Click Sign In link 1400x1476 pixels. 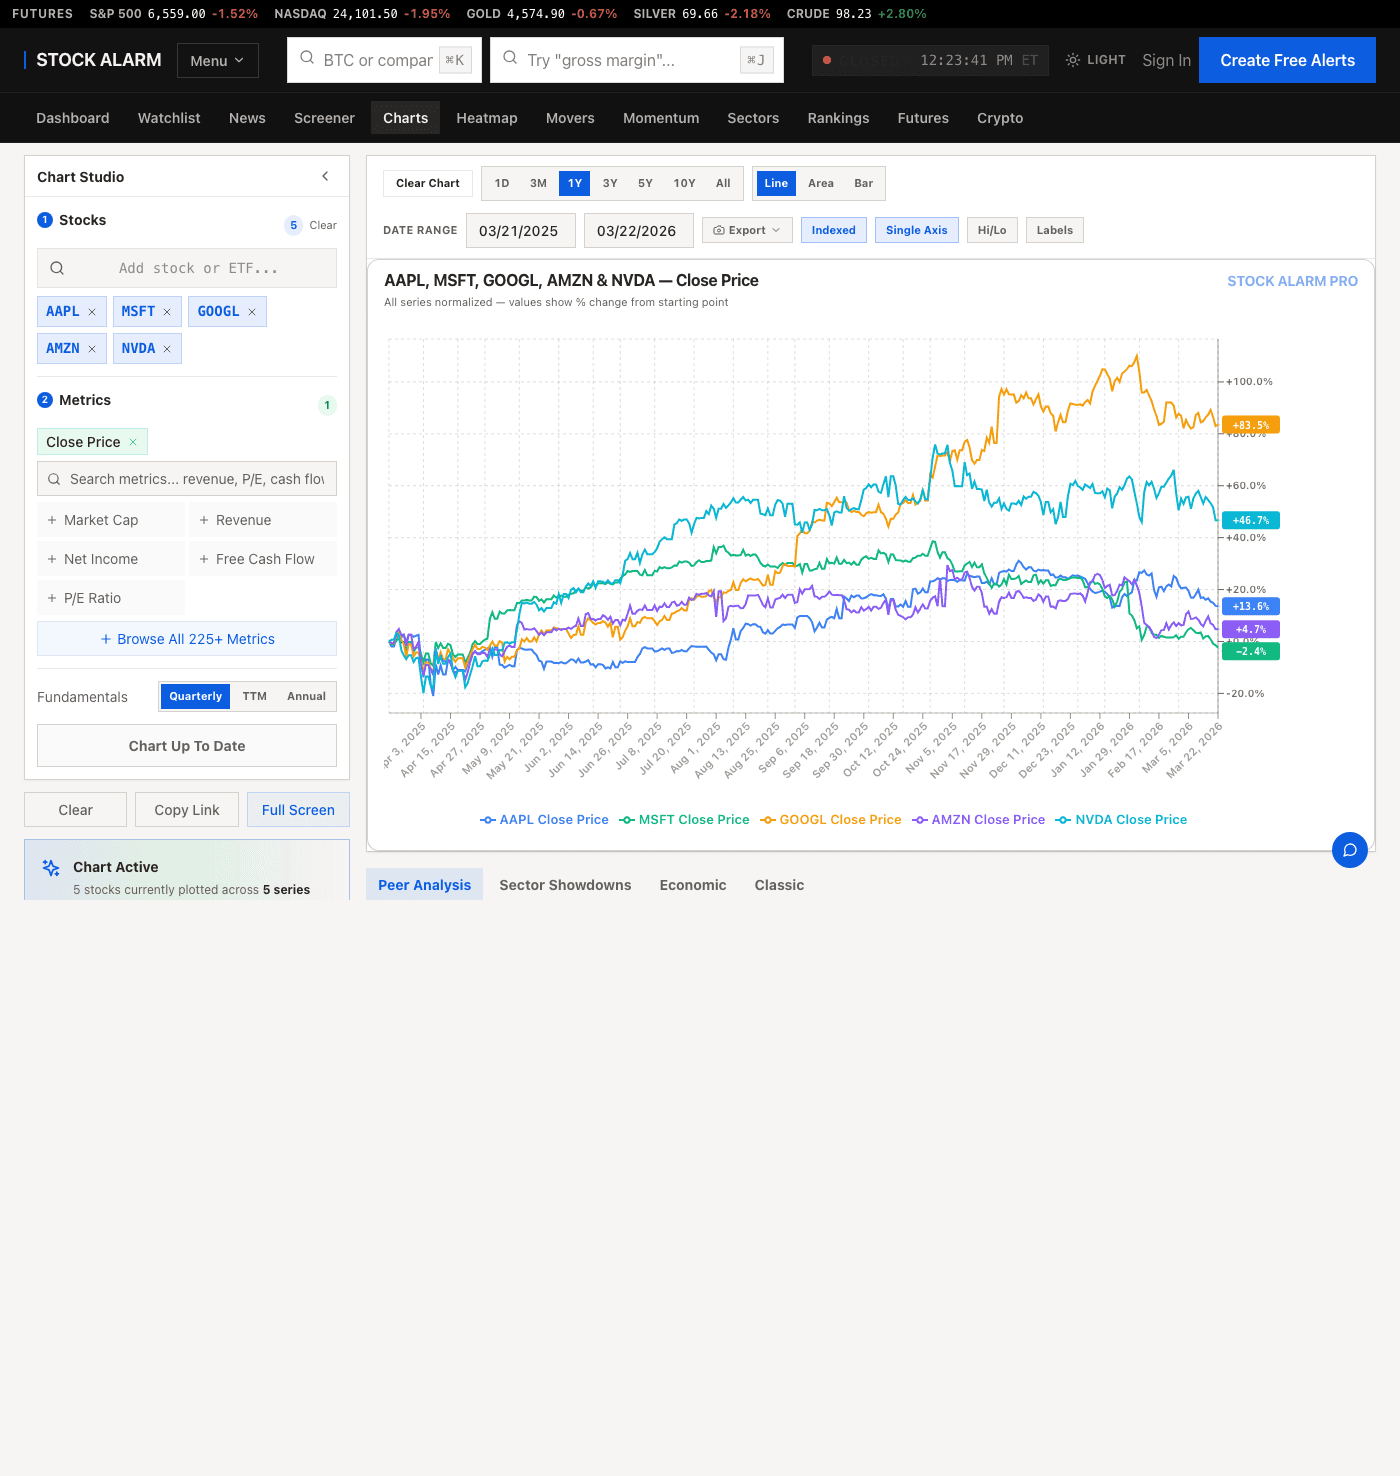tap(1166, 60)
